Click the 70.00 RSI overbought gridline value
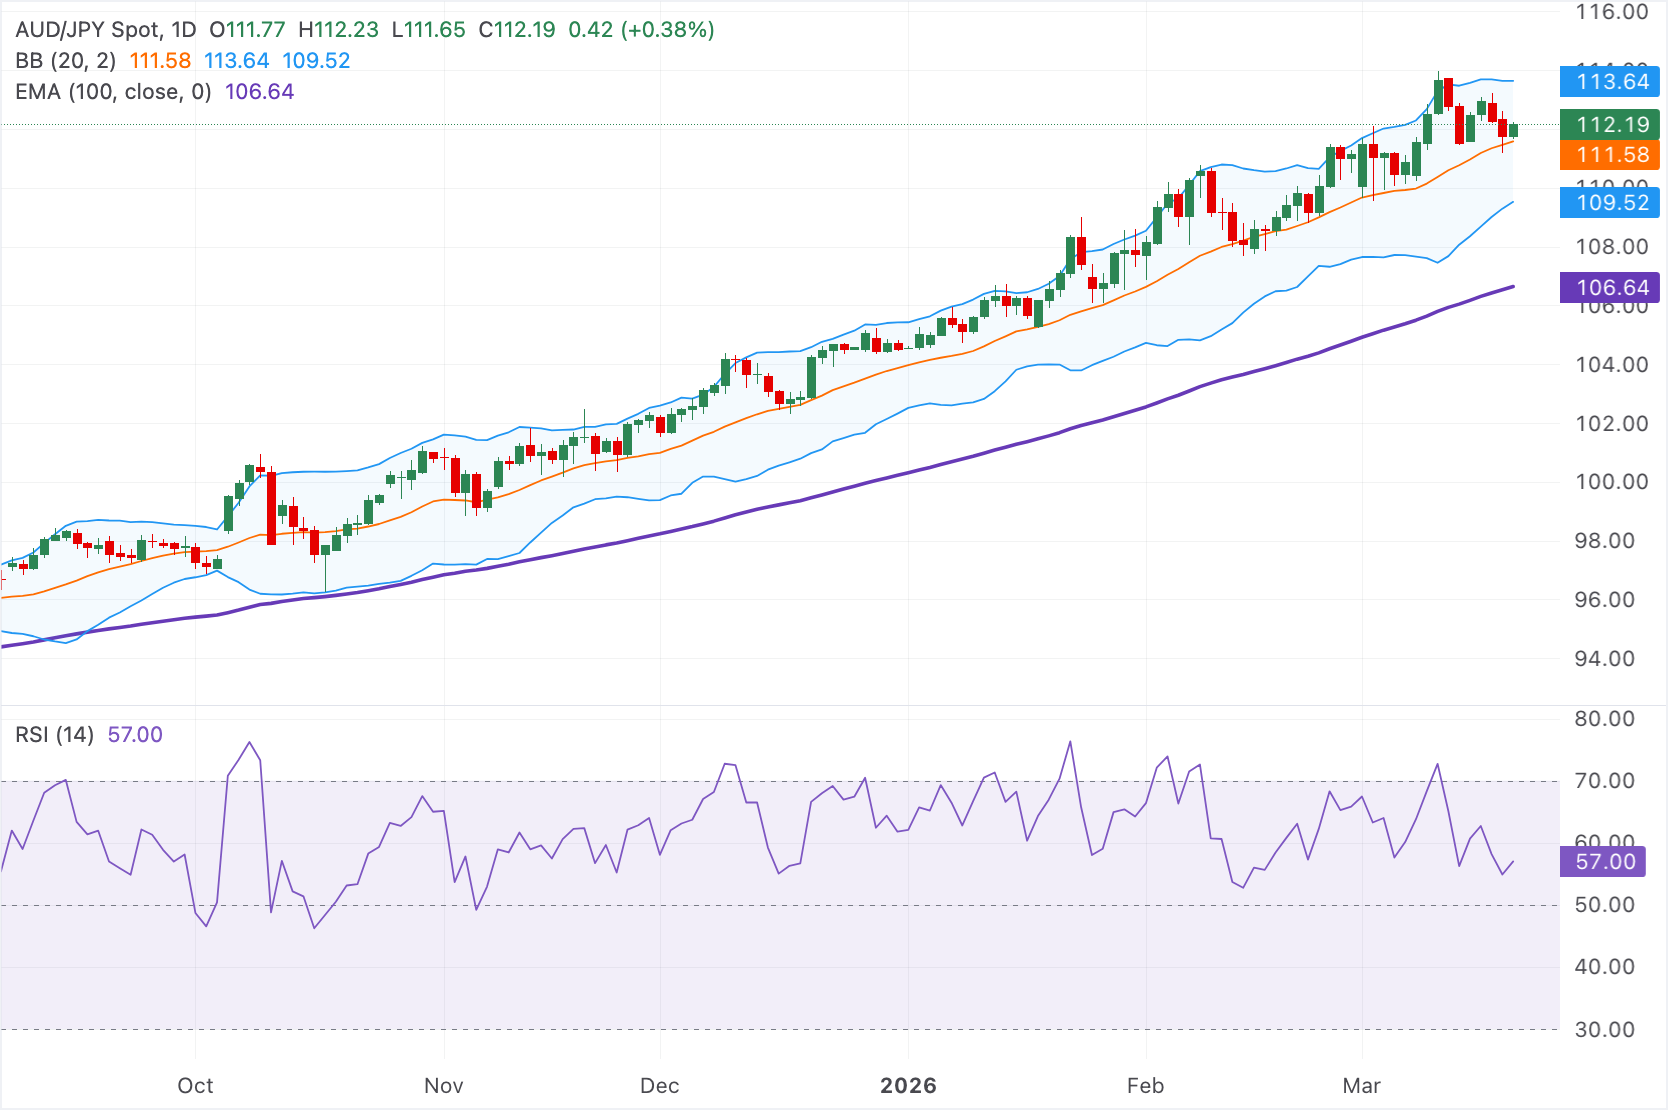The width and height of the screenshot is (1668, 1110). (1604, 782)
